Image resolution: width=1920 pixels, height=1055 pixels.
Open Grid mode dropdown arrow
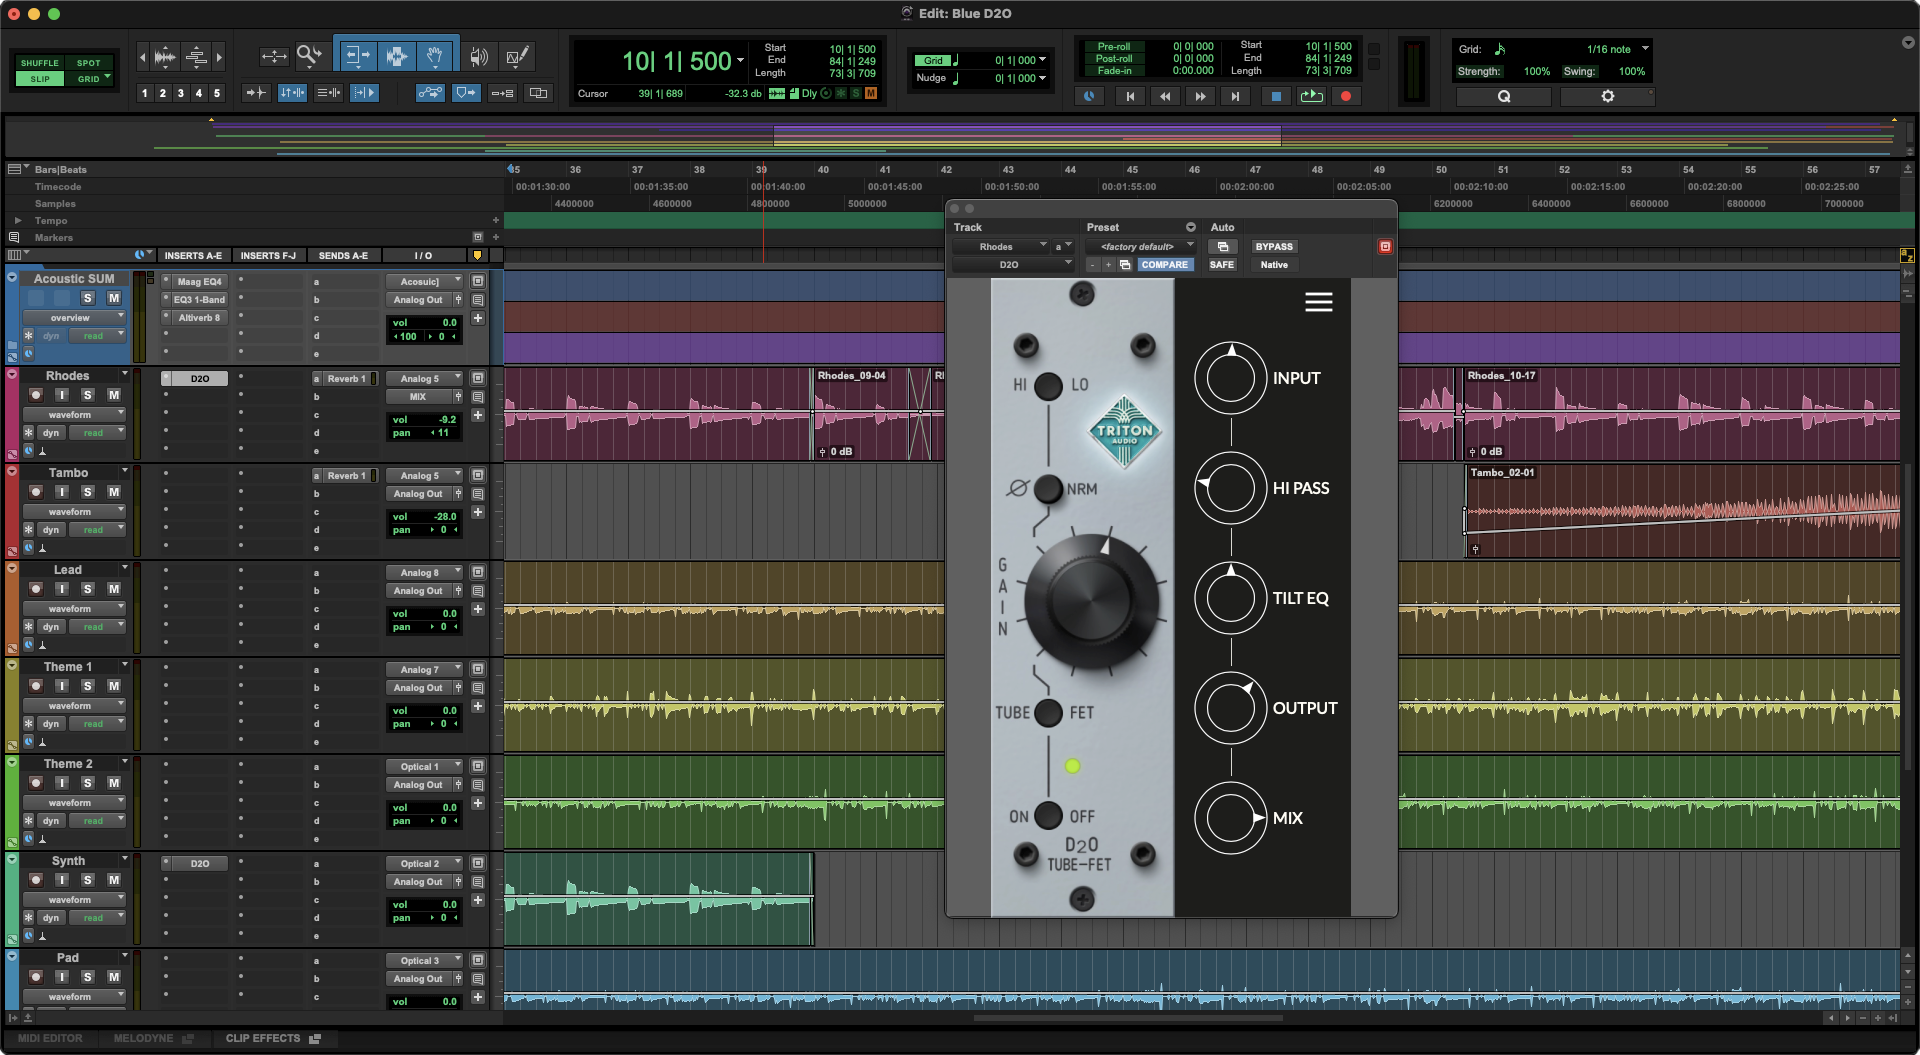click(x=107, y=78)
